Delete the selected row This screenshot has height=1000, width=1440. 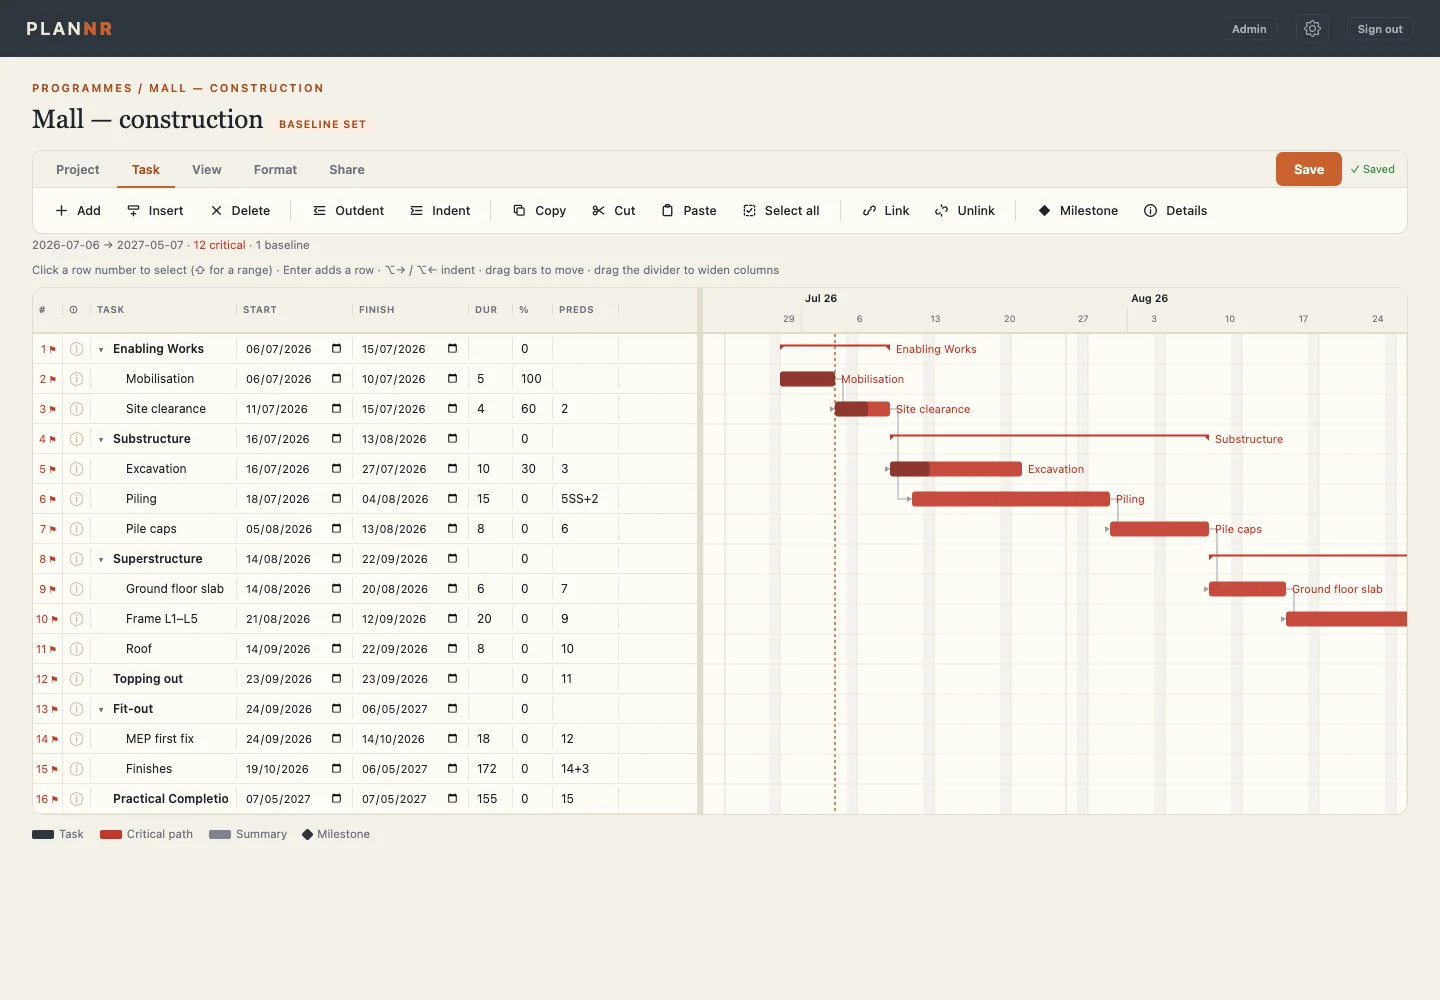(x=240, y=211)
